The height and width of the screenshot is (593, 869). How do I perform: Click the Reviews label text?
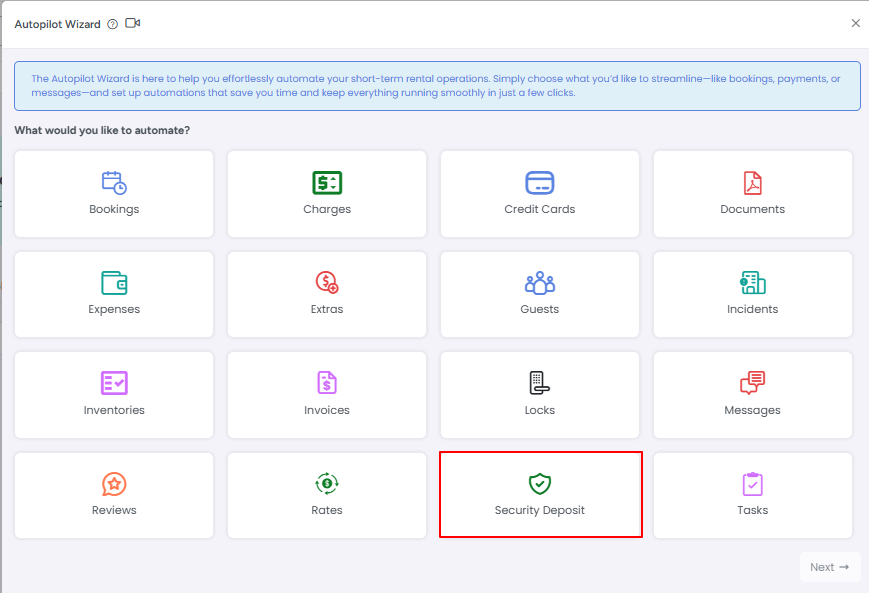(114, 510)
